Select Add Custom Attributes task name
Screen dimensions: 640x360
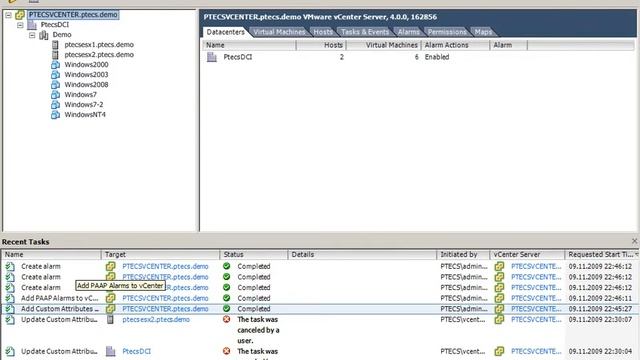tap(60, 309)
